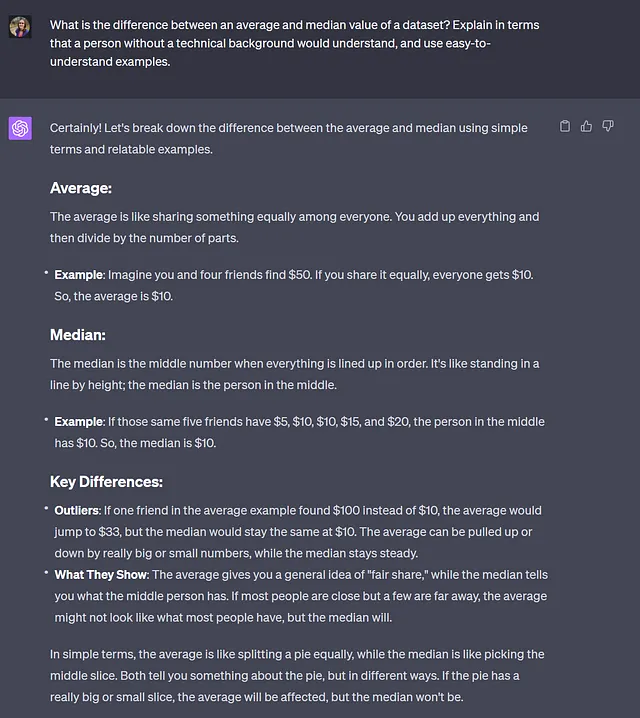Click the thumbs up icon
Image resolution: width=640 pixels, height=718 pixels.
(x=586, y=126)
